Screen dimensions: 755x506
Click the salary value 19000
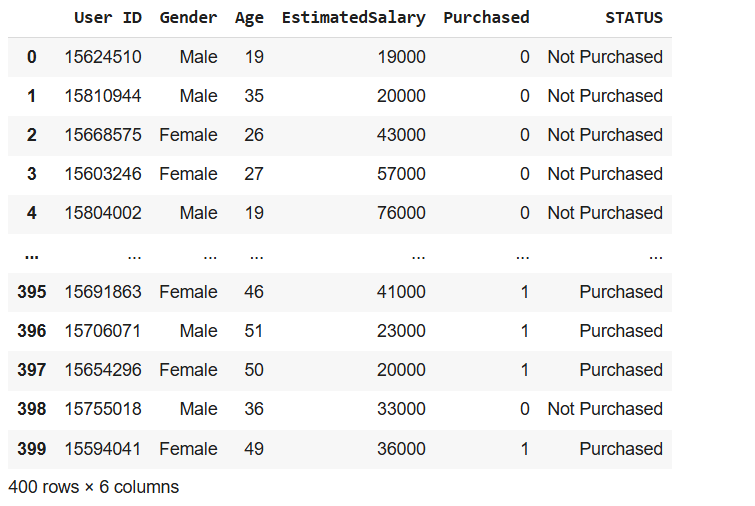400,57
